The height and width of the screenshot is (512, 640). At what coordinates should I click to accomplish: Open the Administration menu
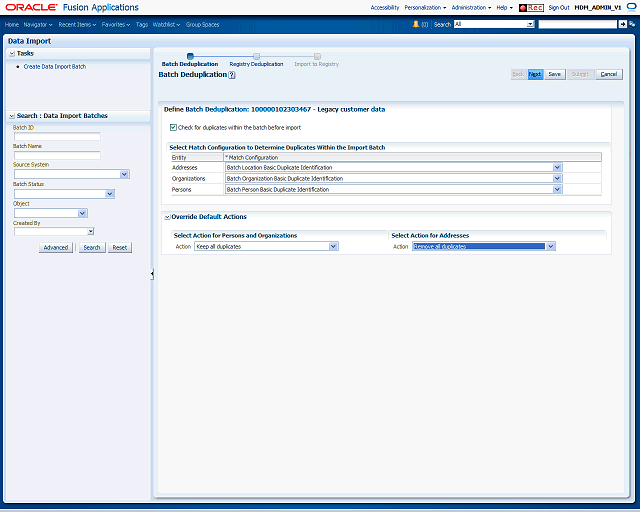pos(471,8)
